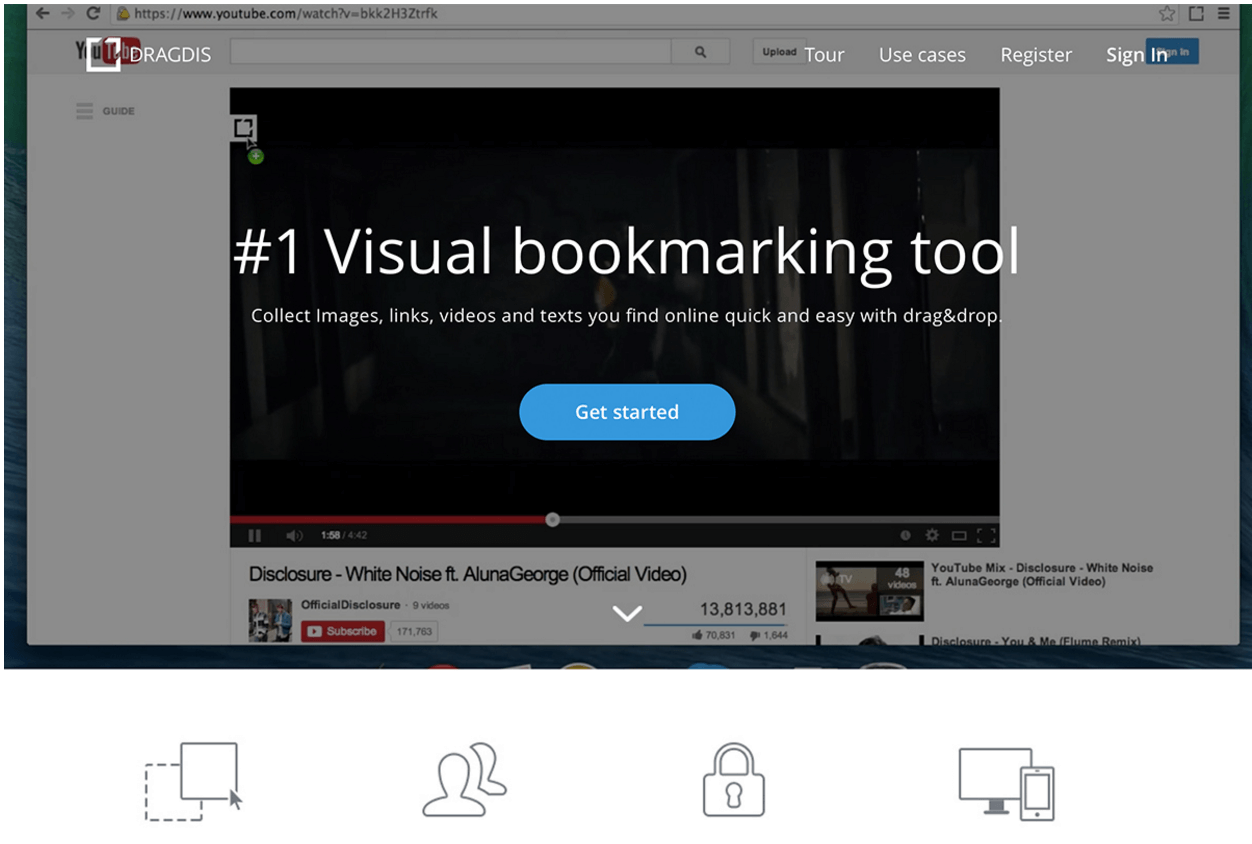This screenshot has width=1252, height=844.
Task: Open the YouTube Guide menu icon
Action: tap(85, 111)
